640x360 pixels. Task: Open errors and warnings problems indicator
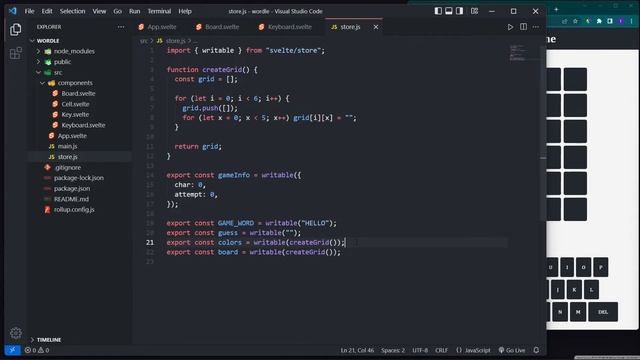point(37,350)
